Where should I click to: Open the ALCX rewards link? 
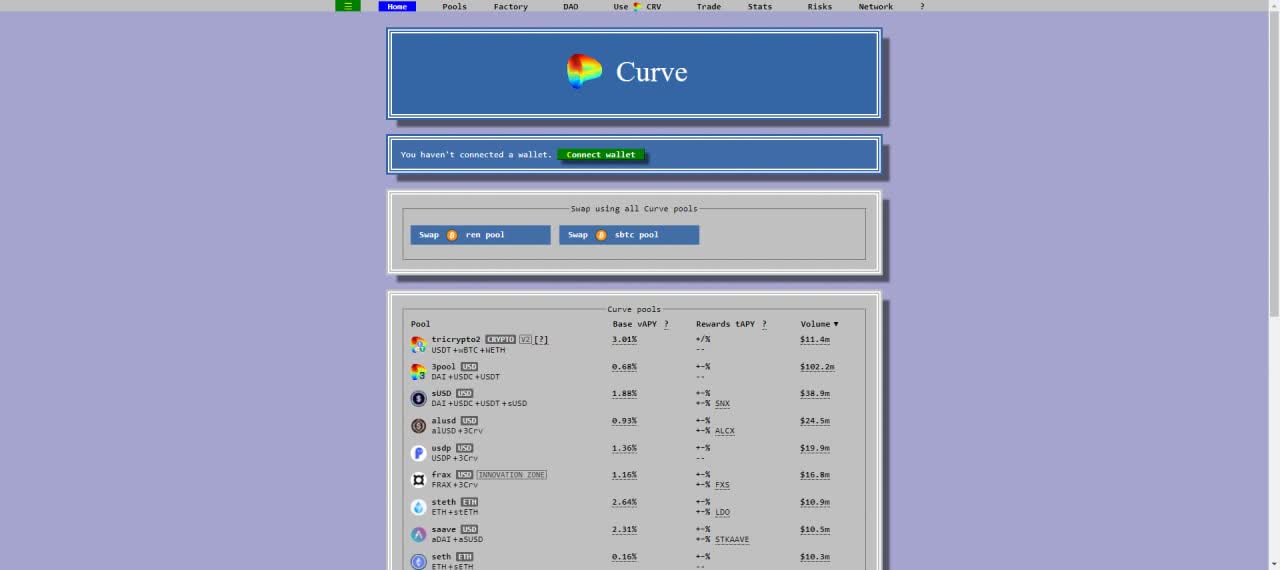pyautogui.click(x=725, y=431)
